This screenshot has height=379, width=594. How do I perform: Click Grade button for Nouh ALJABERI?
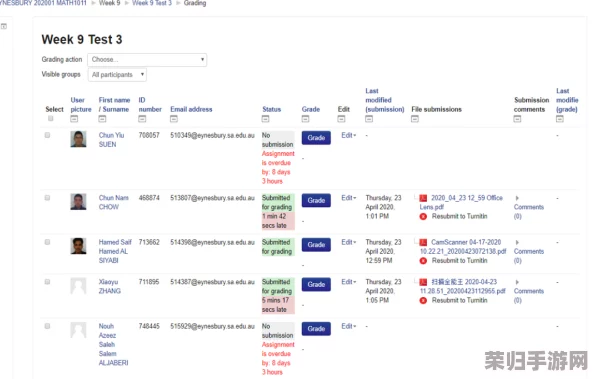click(316, 329)
